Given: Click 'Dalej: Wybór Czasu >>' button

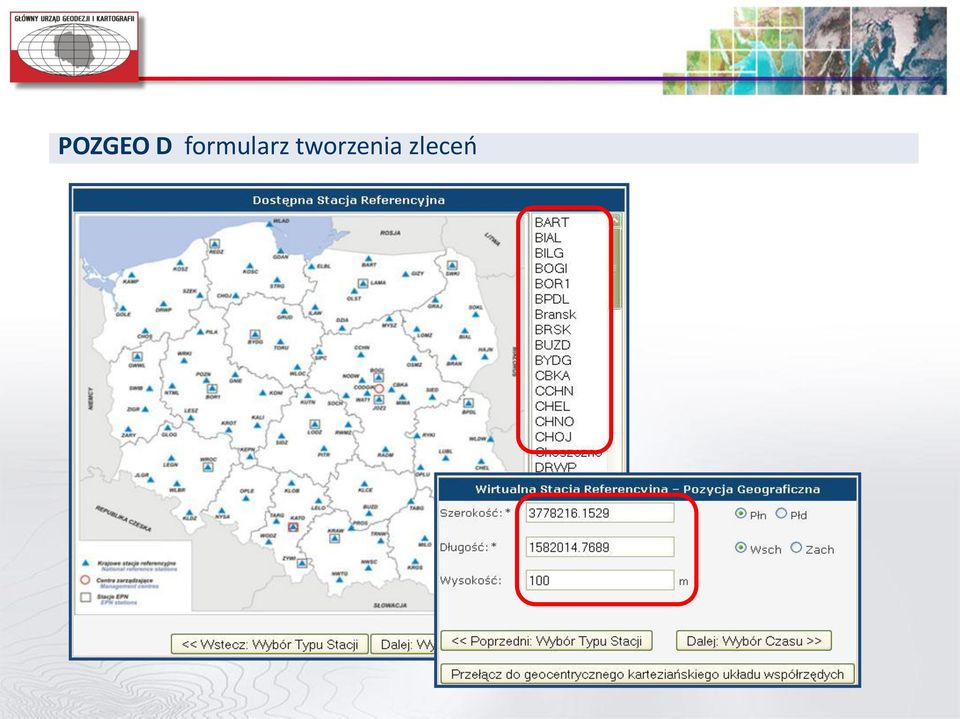Looking at the screenshot, I should pos(754,641).
